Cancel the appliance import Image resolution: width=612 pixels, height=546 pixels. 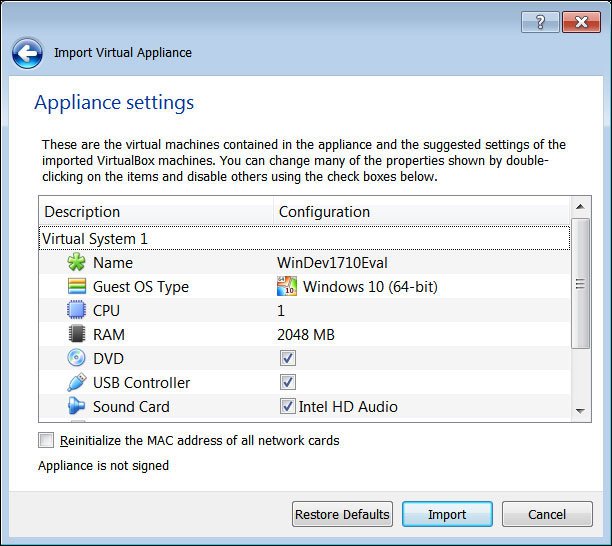547,515
